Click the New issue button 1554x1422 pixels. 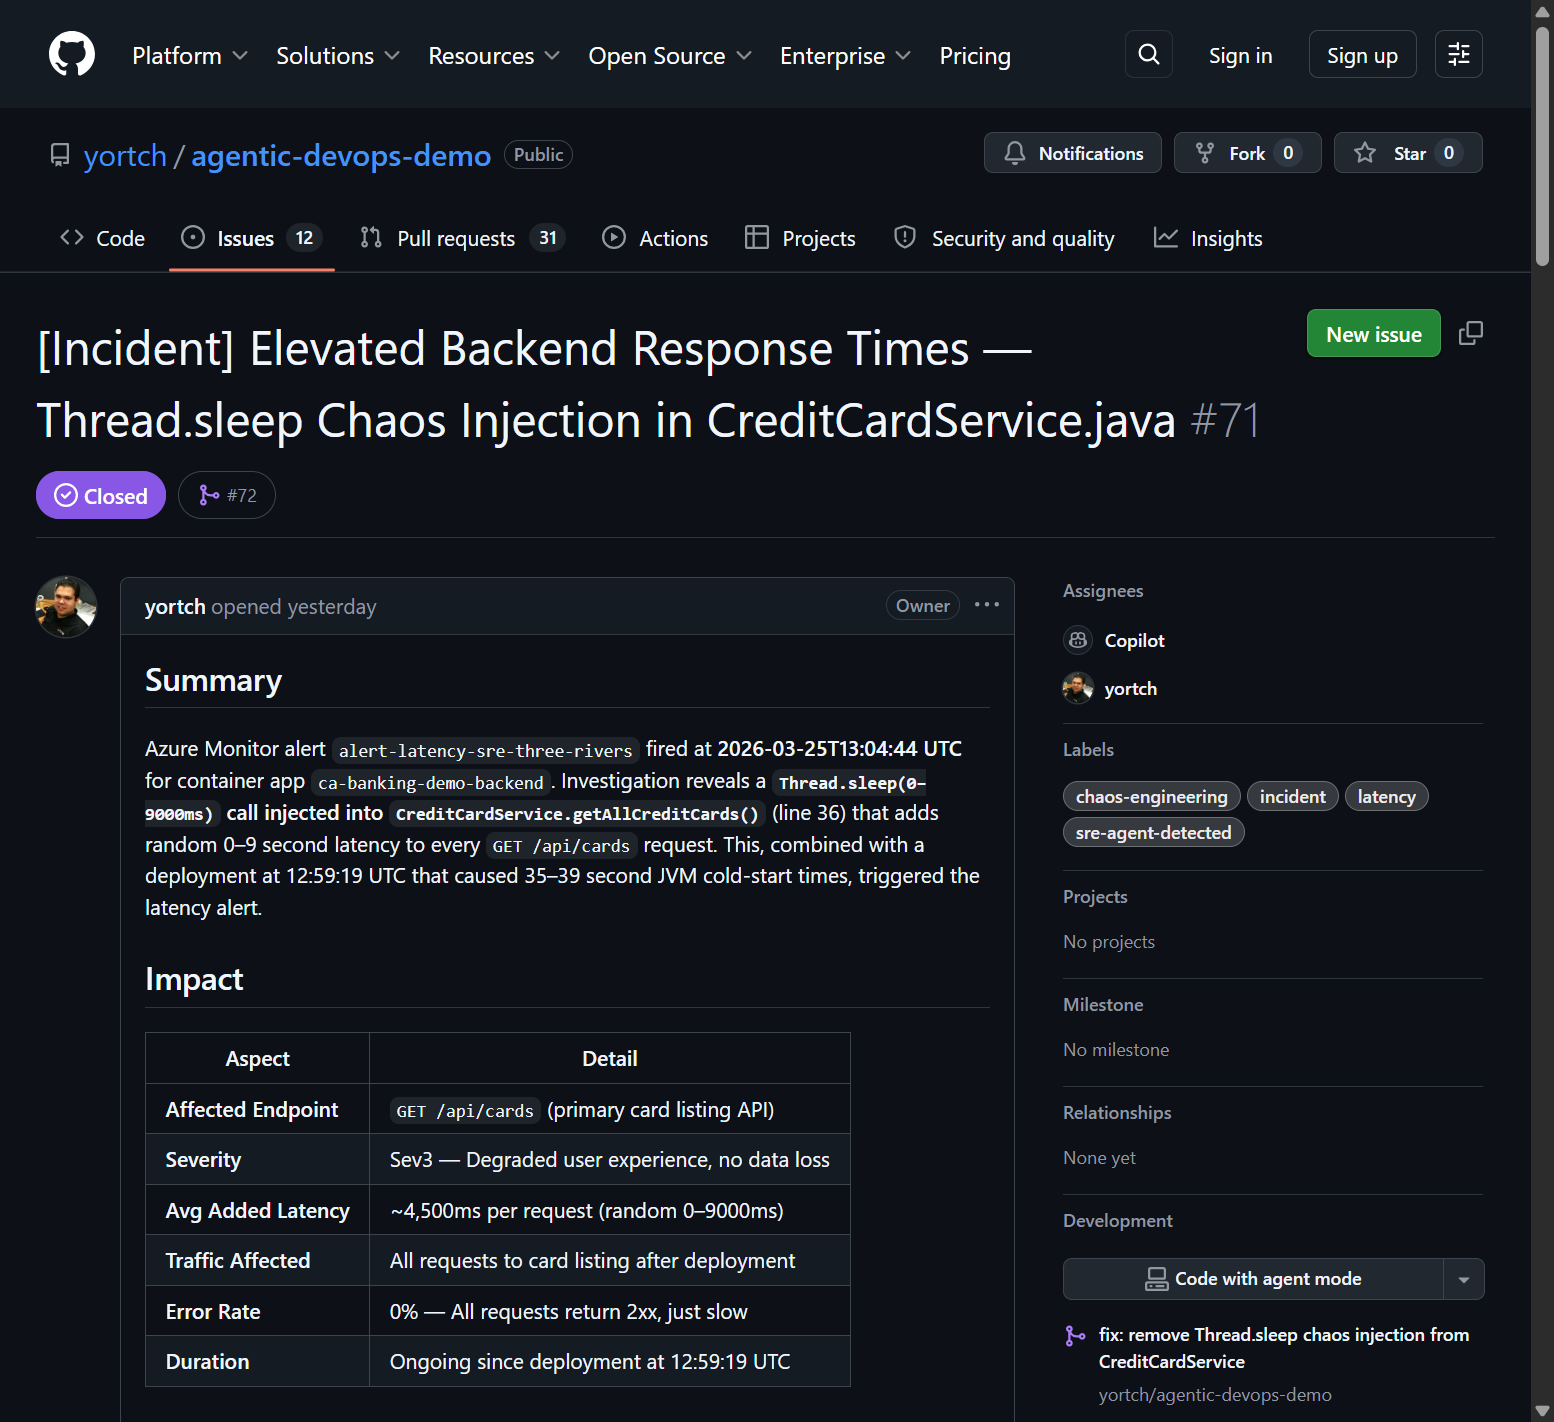1373,333
